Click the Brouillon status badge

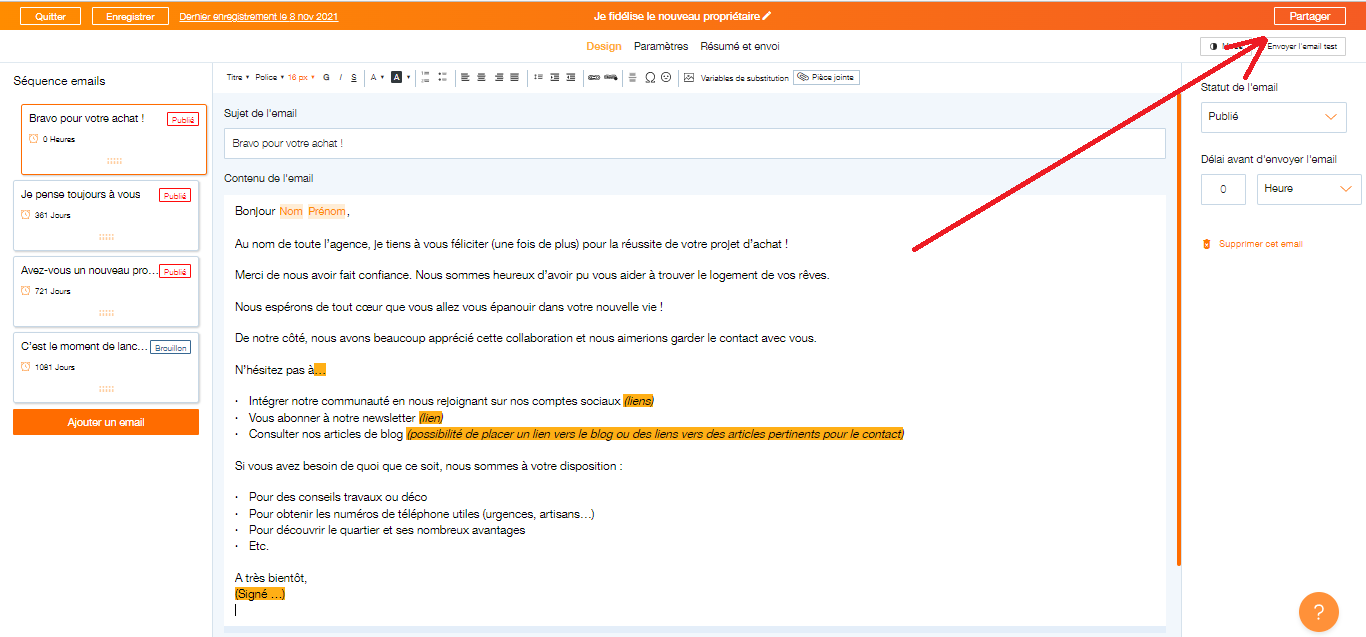pyautogui.click(x=170, y=347)
